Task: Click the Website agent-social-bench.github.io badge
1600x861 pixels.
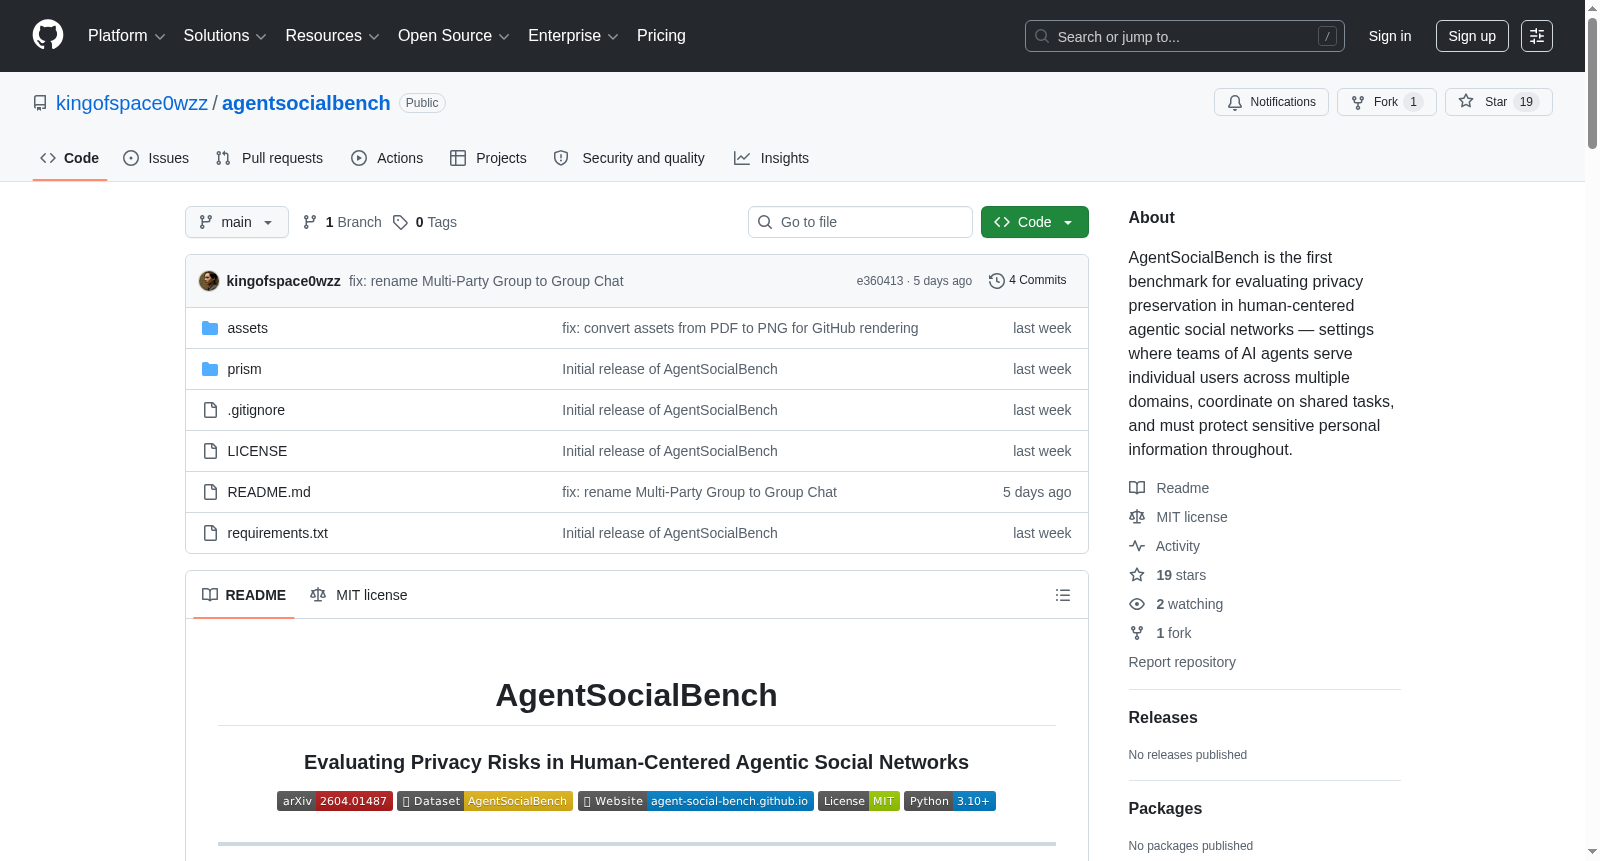Action: pyautogui.click(x=696, y=801)
